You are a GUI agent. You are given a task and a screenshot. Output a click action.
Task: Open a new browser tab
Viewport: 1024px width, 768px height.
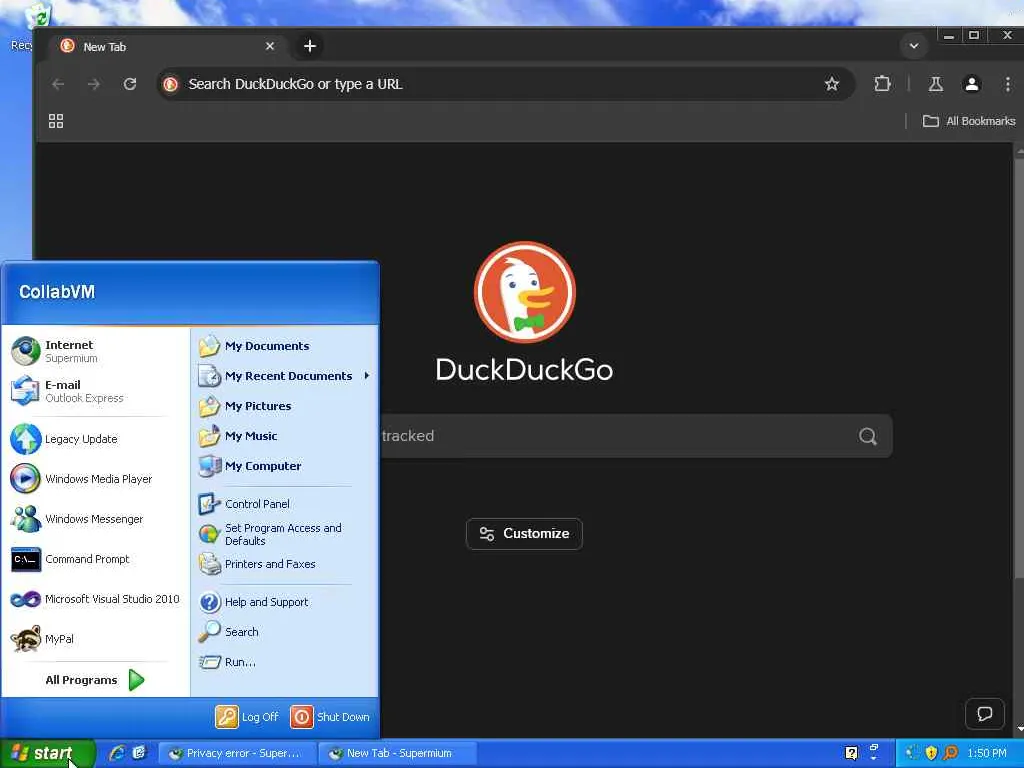[x=310, y=46]
